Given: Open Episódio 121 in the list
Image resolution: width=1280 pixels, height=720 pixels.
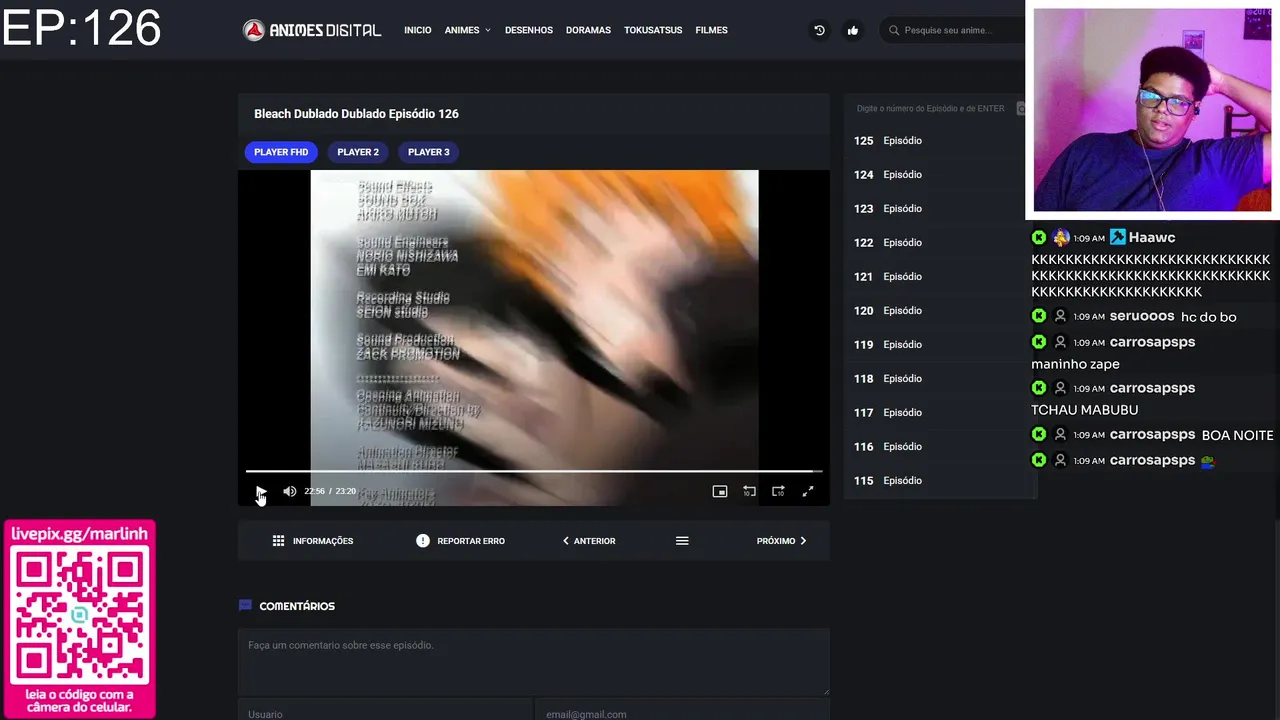Looking at the screenshot, I should pos(938,277).
